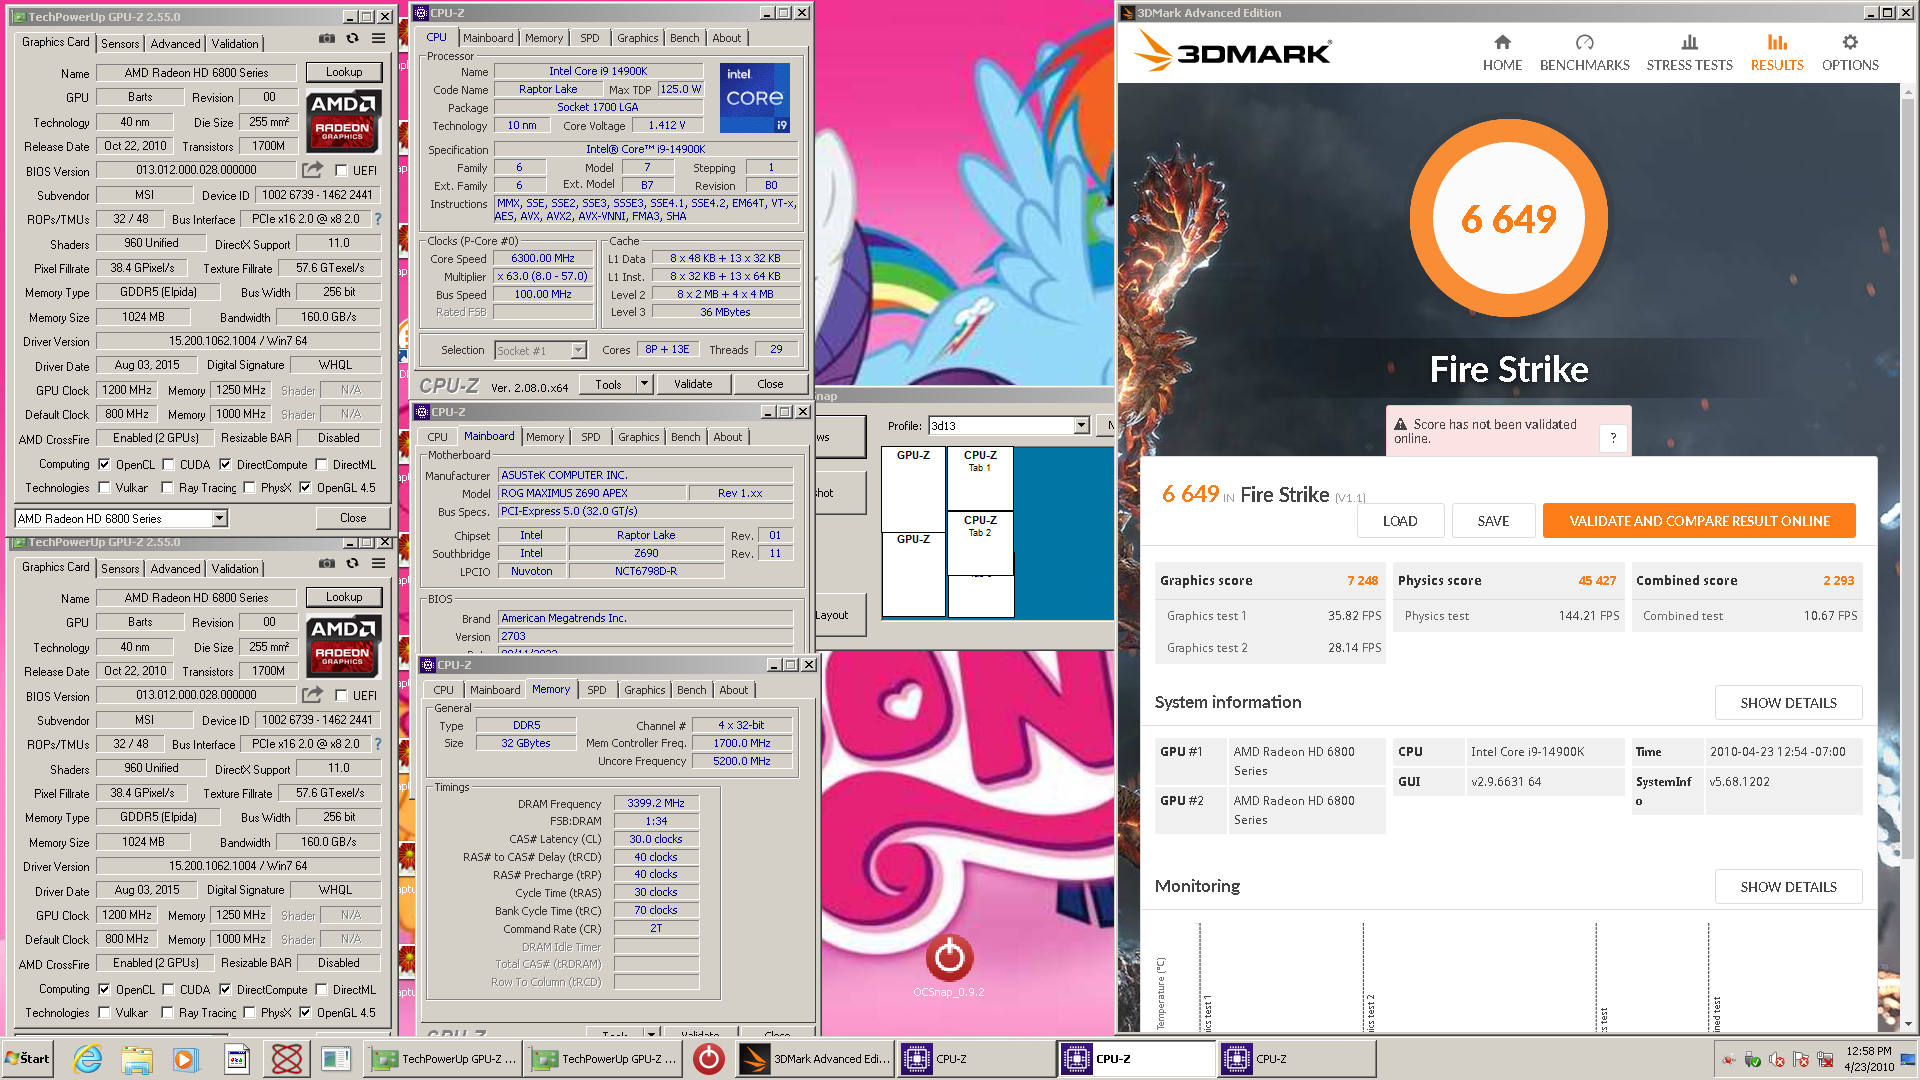Open Graphics tab in CPU-Z Memory window
The width and height of the screenshot is (1920, 1080).
tap(644, 690)
